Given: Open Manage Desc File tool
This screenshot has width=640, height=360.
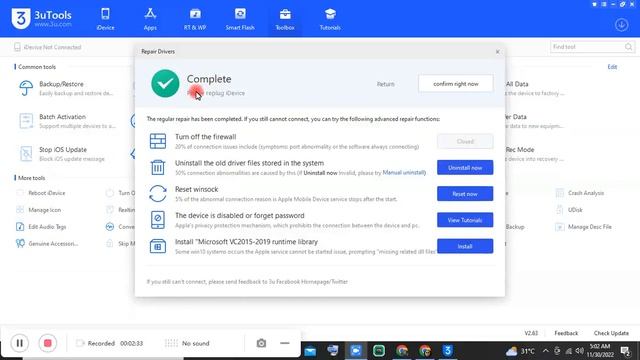Looking at the screenshot, I should tap(584, 227).
